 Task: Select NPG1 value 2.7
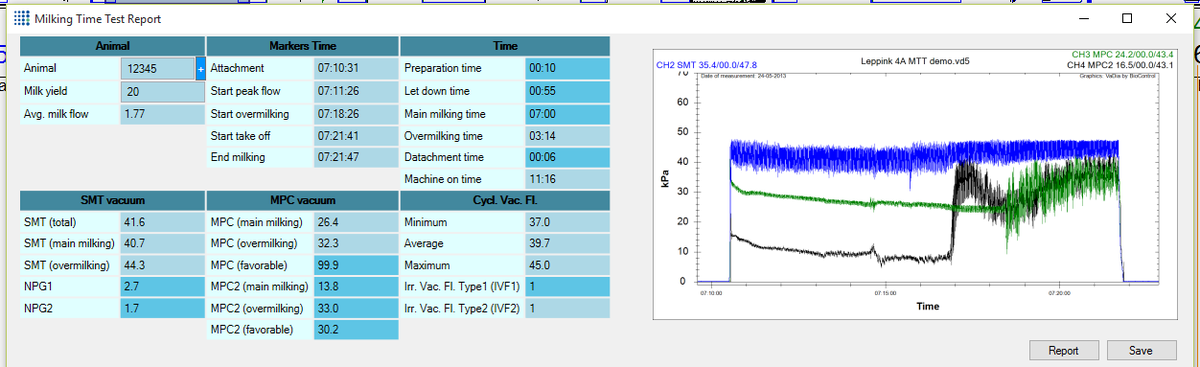pyautogui.click(x=162, y=288)
